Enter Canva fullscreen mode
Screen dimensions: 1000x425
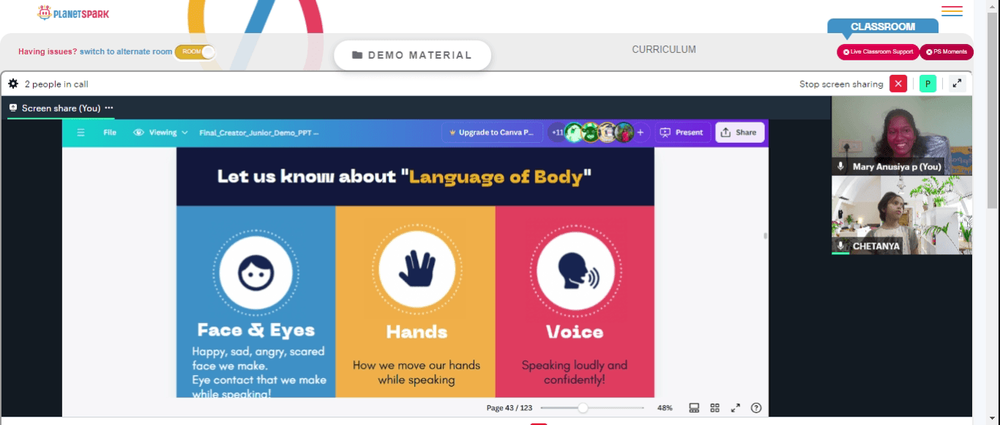tap(735, 408)
